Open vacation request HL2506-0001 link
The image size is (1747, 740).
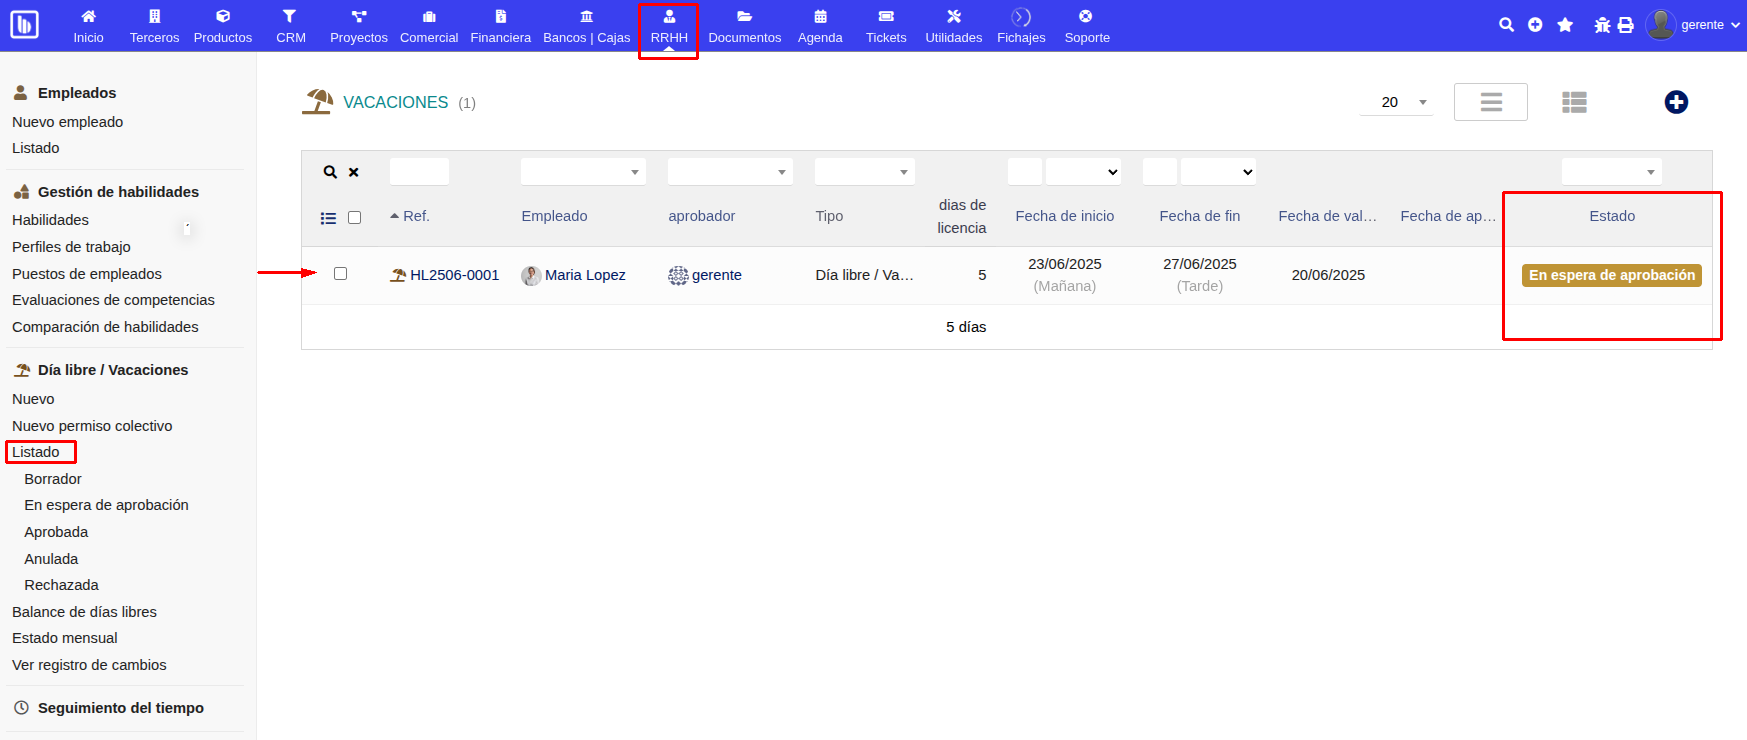point(454,275)
